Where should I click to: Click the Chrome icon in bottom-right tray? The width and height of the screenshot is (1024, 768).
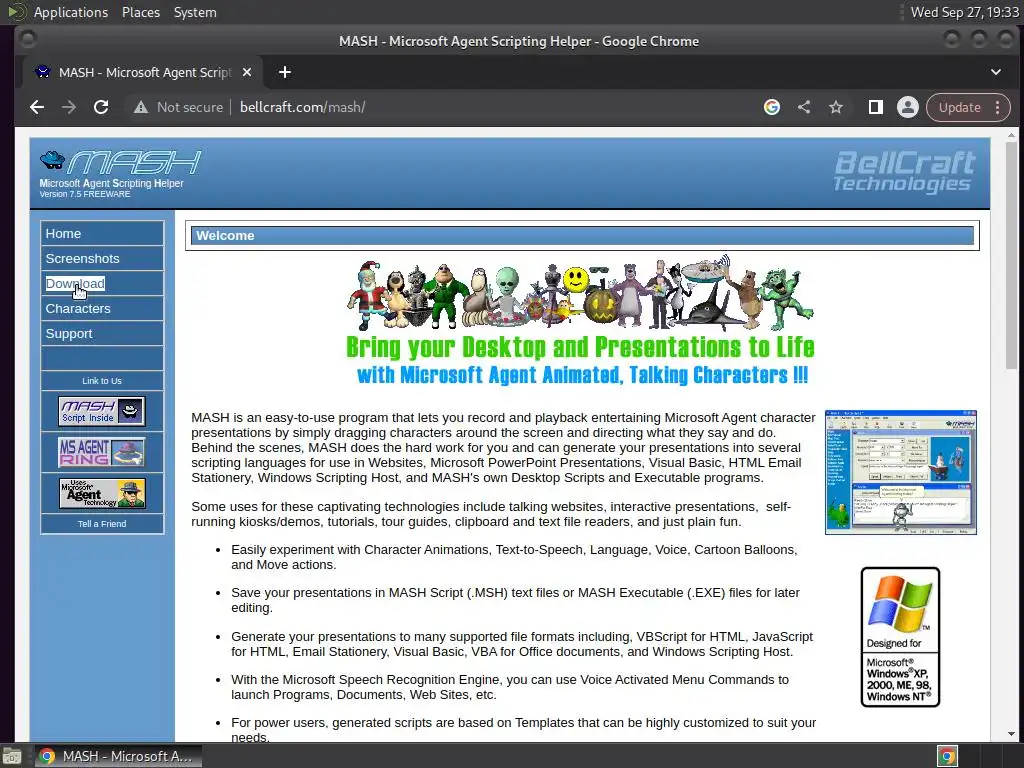(948, 756)
